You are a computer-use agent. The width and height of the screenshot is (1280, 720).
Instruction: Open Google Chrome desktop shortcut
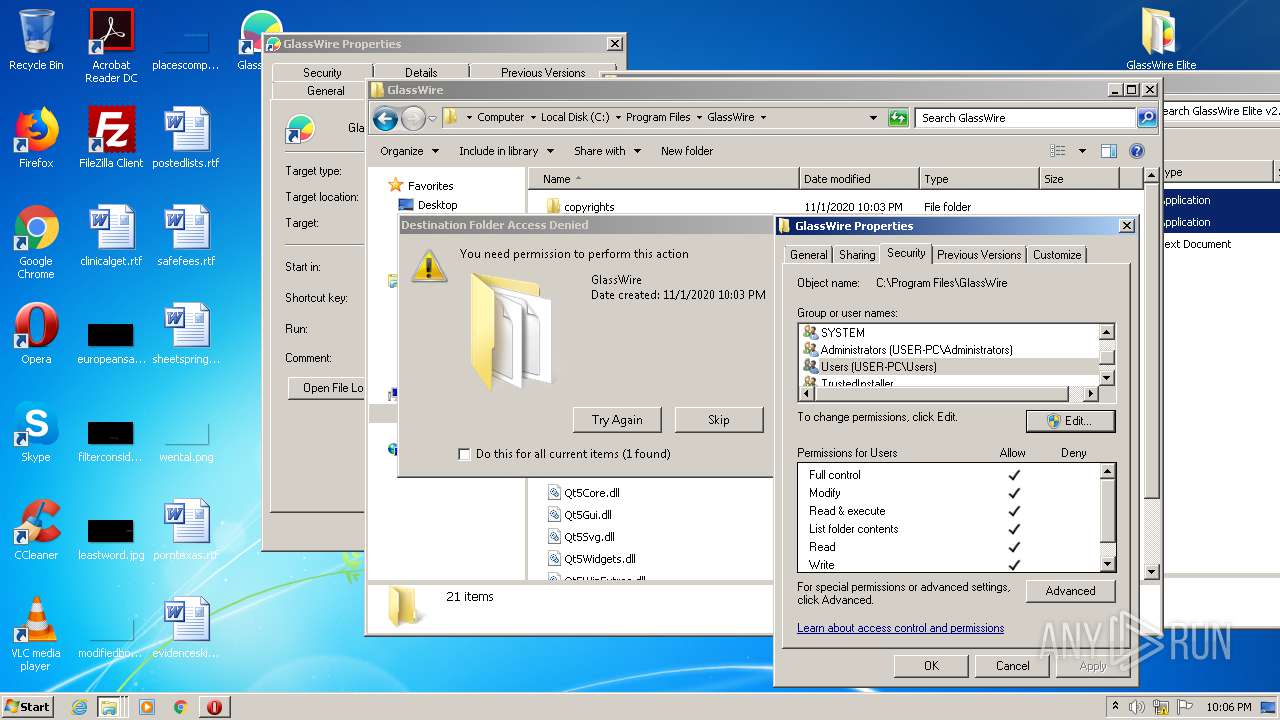pyautogui.click(x=36, y=242)
